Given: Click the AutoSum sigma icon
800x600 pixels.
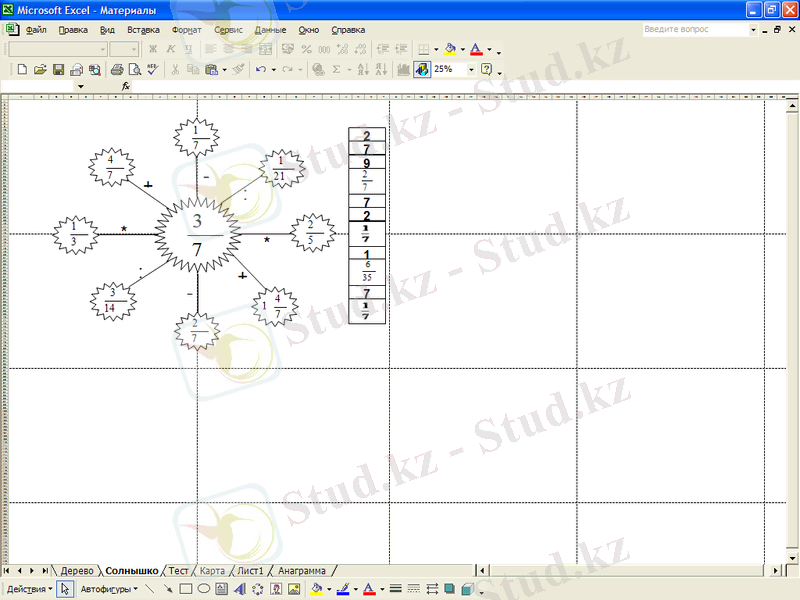Looking at the screenshot, I should pyautogui.click(x=336, y=70).
